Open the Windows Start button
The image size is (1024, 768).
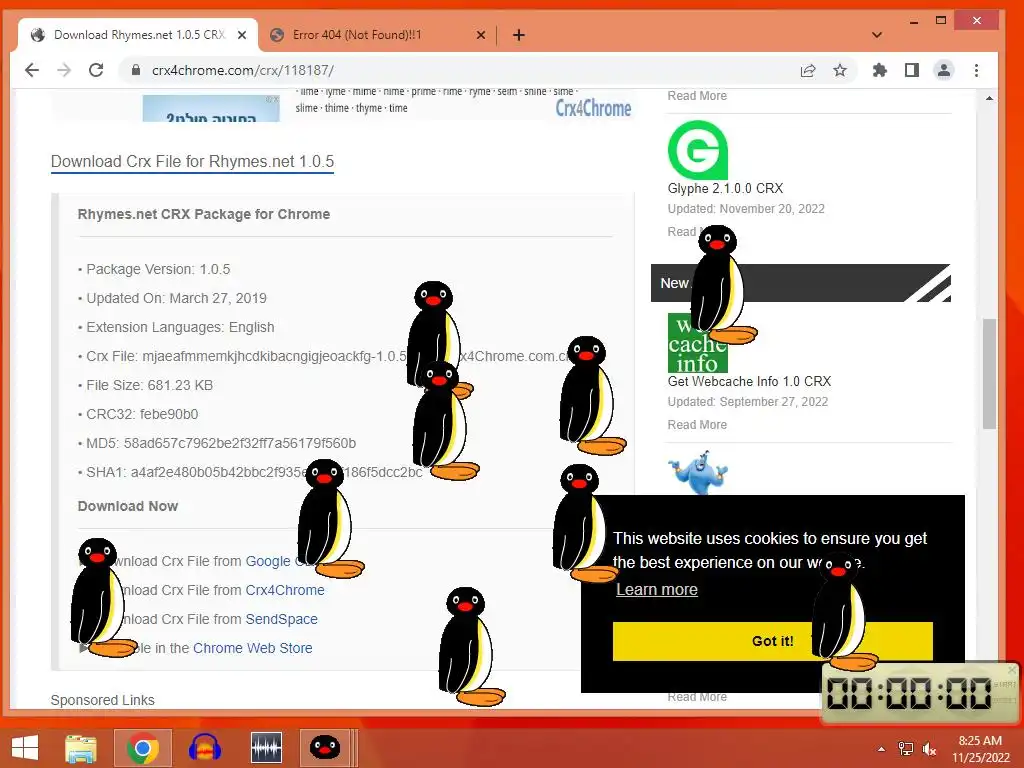25,748
